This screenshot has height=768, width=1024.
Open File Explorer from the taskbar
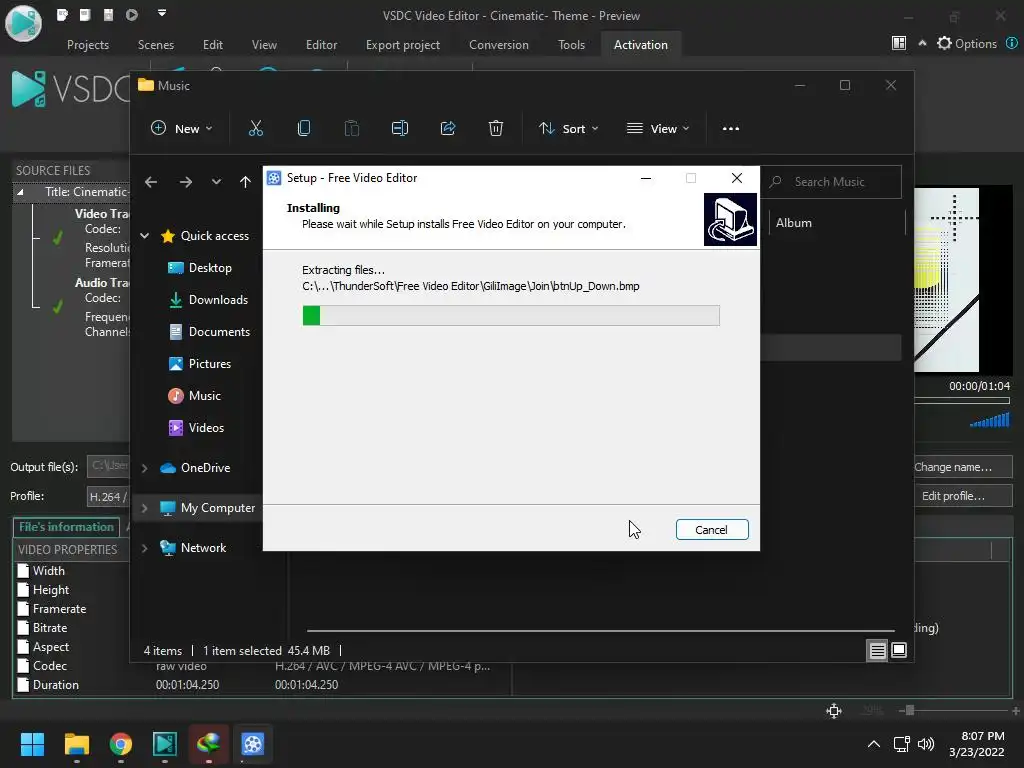coord(76,744)
